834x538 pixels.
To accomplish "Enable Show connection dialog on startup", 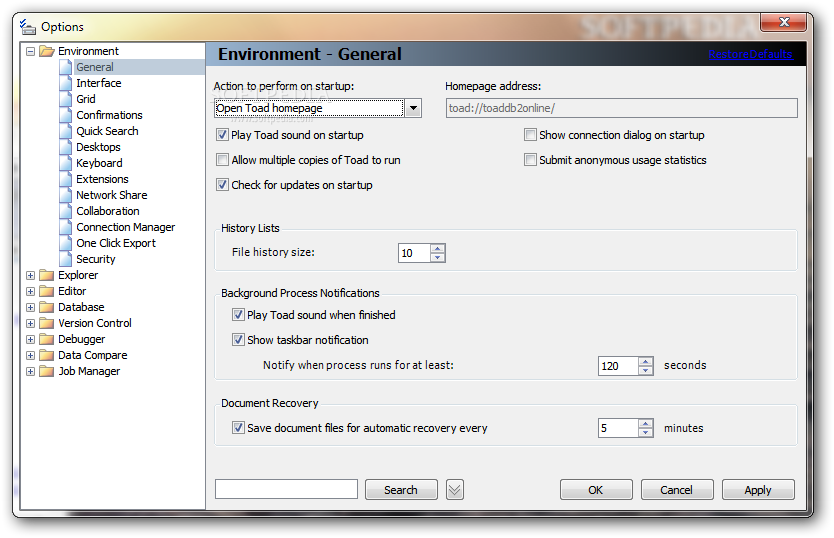I will [x=530, y=135].
